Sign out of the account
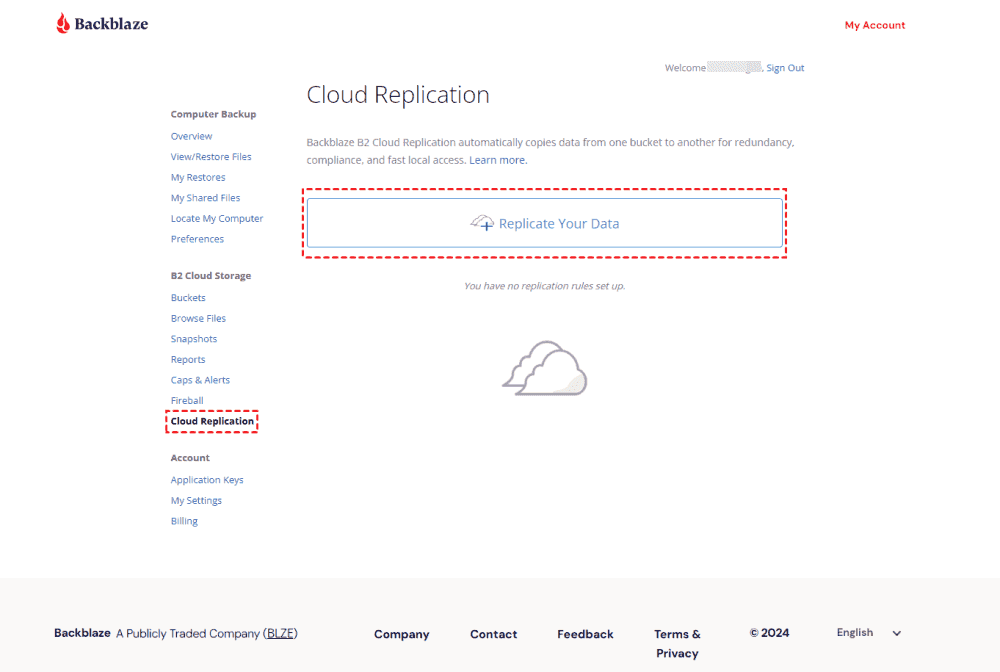The width and height of the screenshot is (1000, 672). (785, 68)
